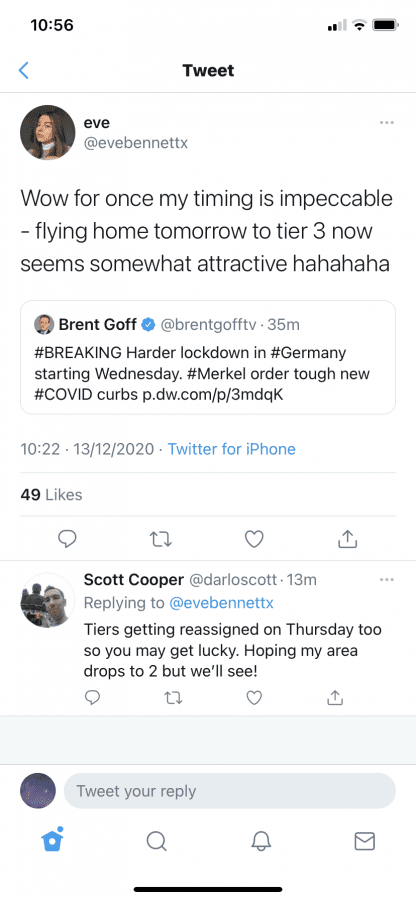Screen dimensions: 416x900
Task: Like Scott Cooper's reply
Action: pyautogui.click(x=254, y=697)
